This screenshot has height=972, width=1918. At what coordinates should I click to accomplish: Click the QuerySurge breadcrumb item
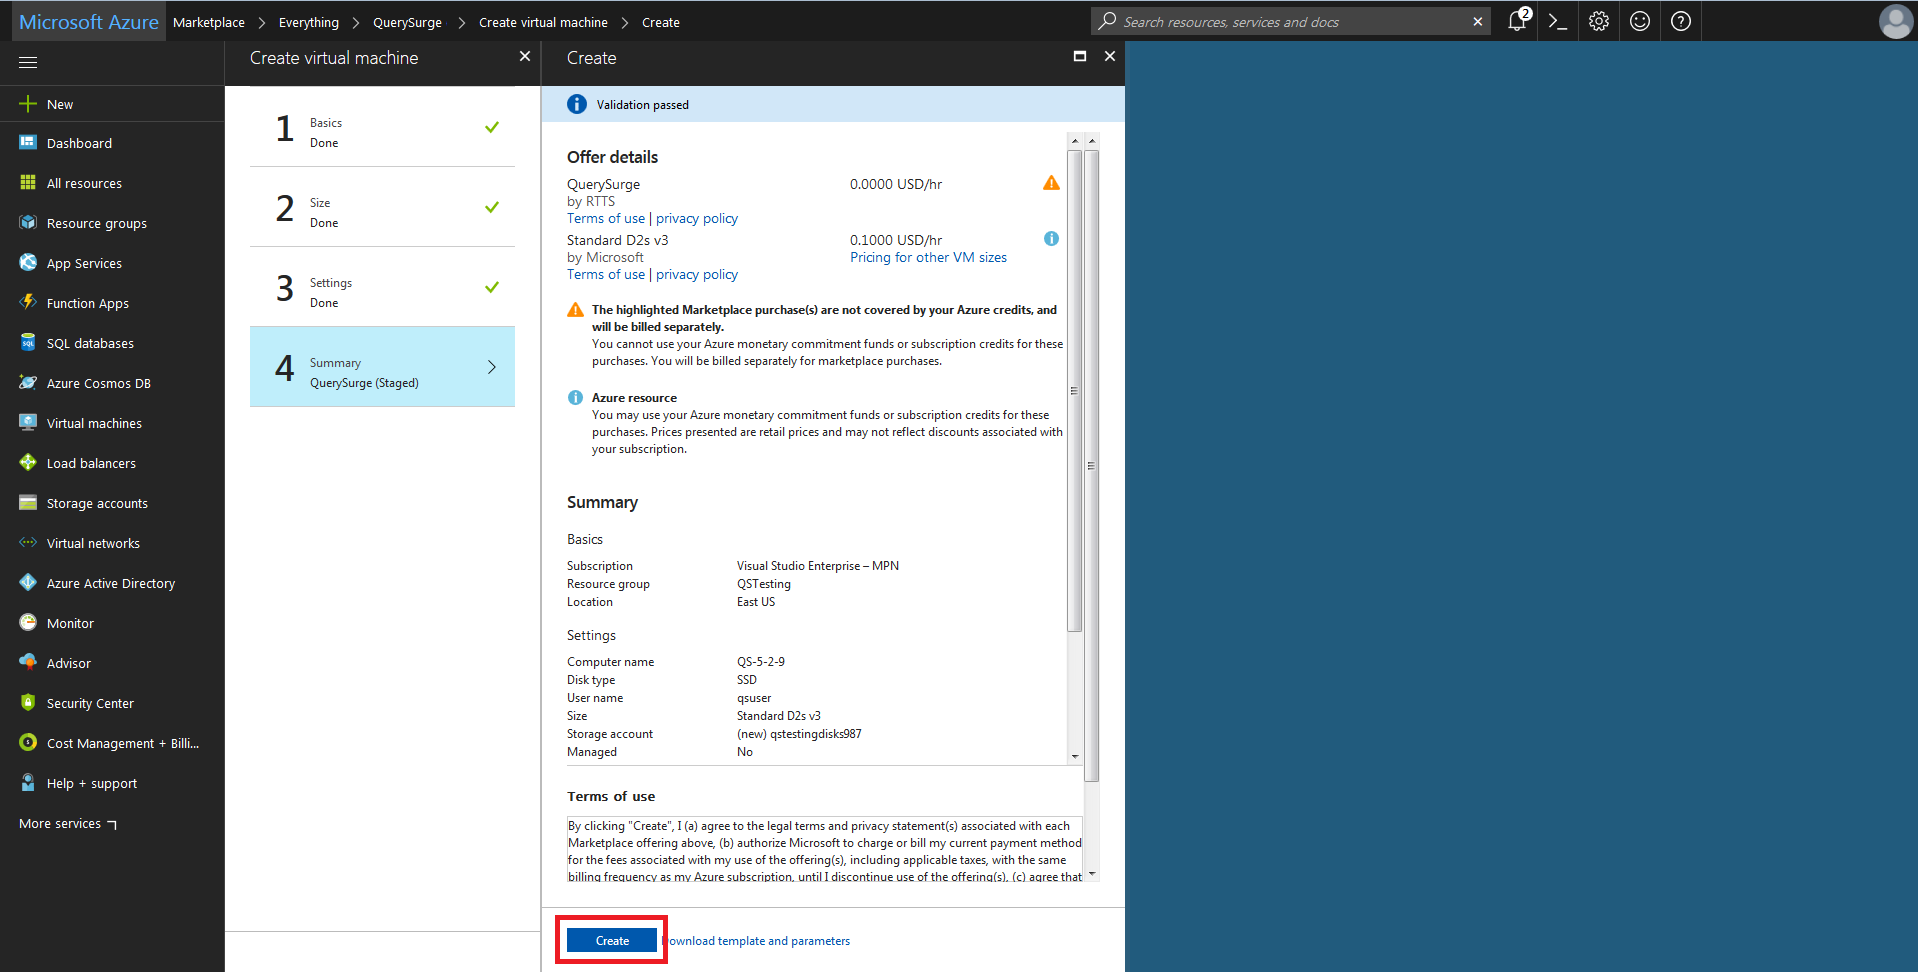click(x=407, y=22)
